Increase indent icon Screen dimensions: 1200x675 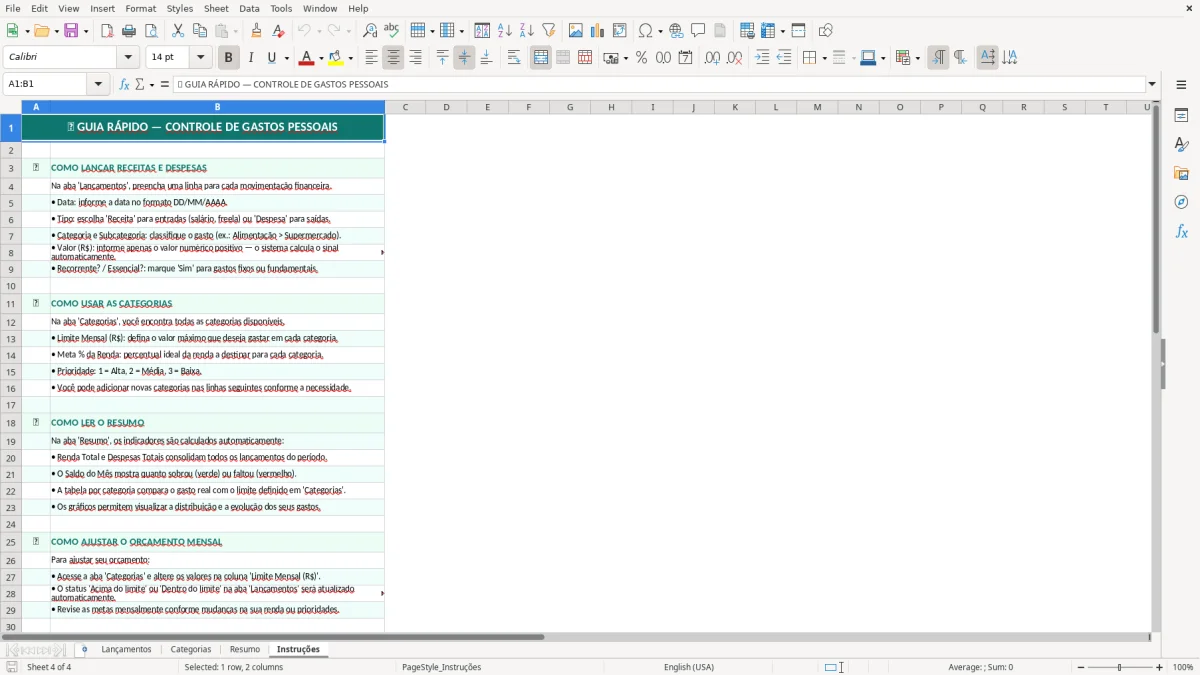coord(762,58)
